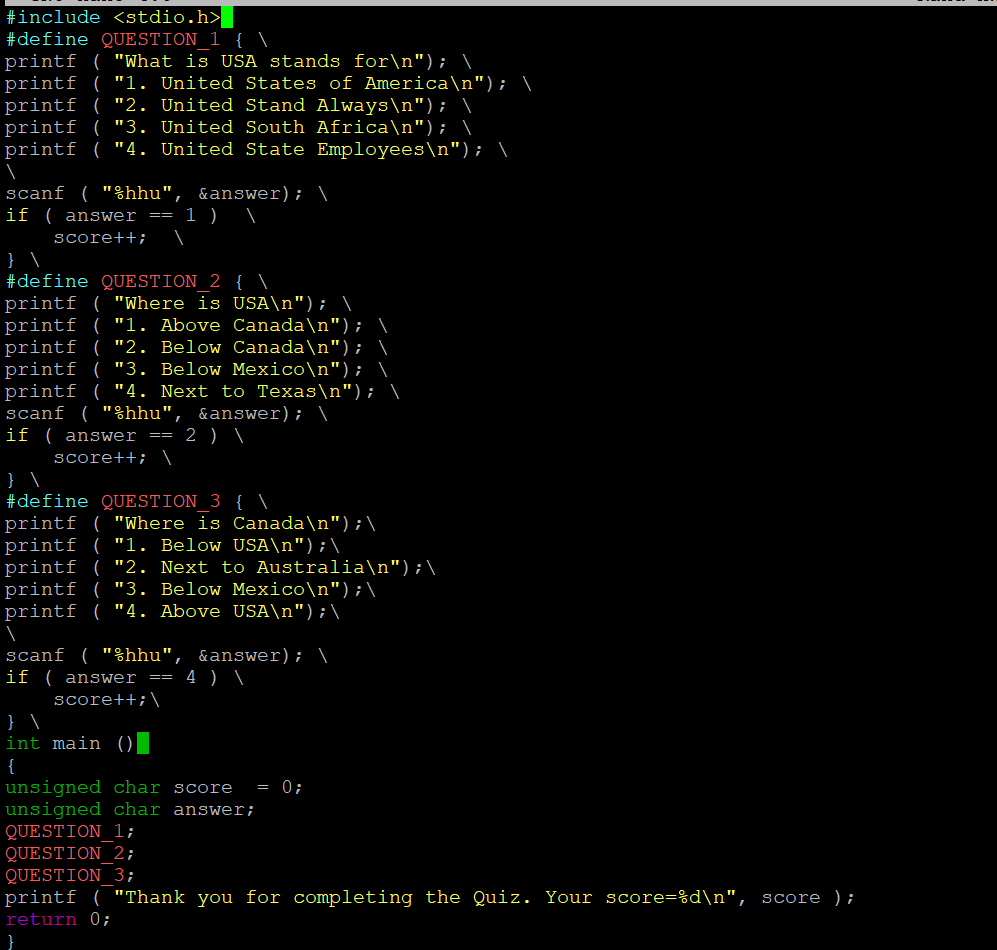Image resolution: width=997 pixels, height=950 pixels.
Task: Place cursor on the #include <stdio.h> line
Action: 110,17
